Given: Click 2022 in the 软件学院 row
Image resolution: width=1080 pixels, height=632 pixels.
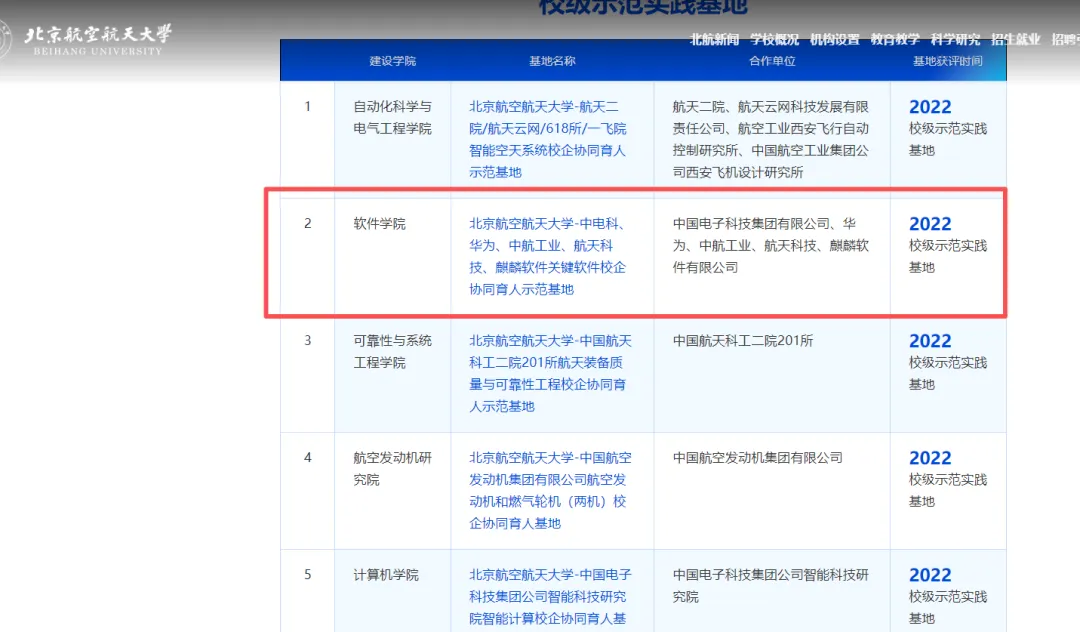Looking at the screenshot, I should 930,224.
